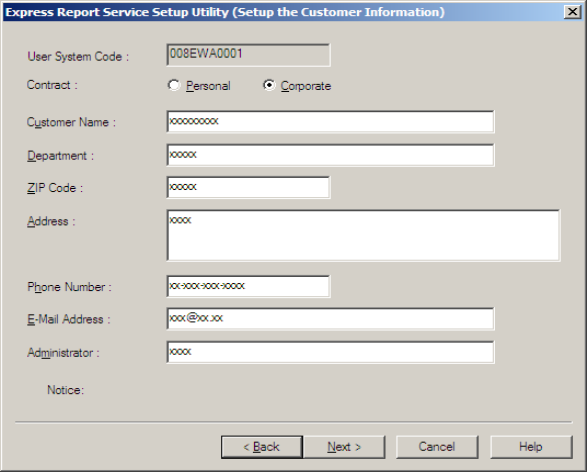Focus the E-Mail Address field
Image resolution: width=587 pixels, height=472 pixels.
pos(330,319)
